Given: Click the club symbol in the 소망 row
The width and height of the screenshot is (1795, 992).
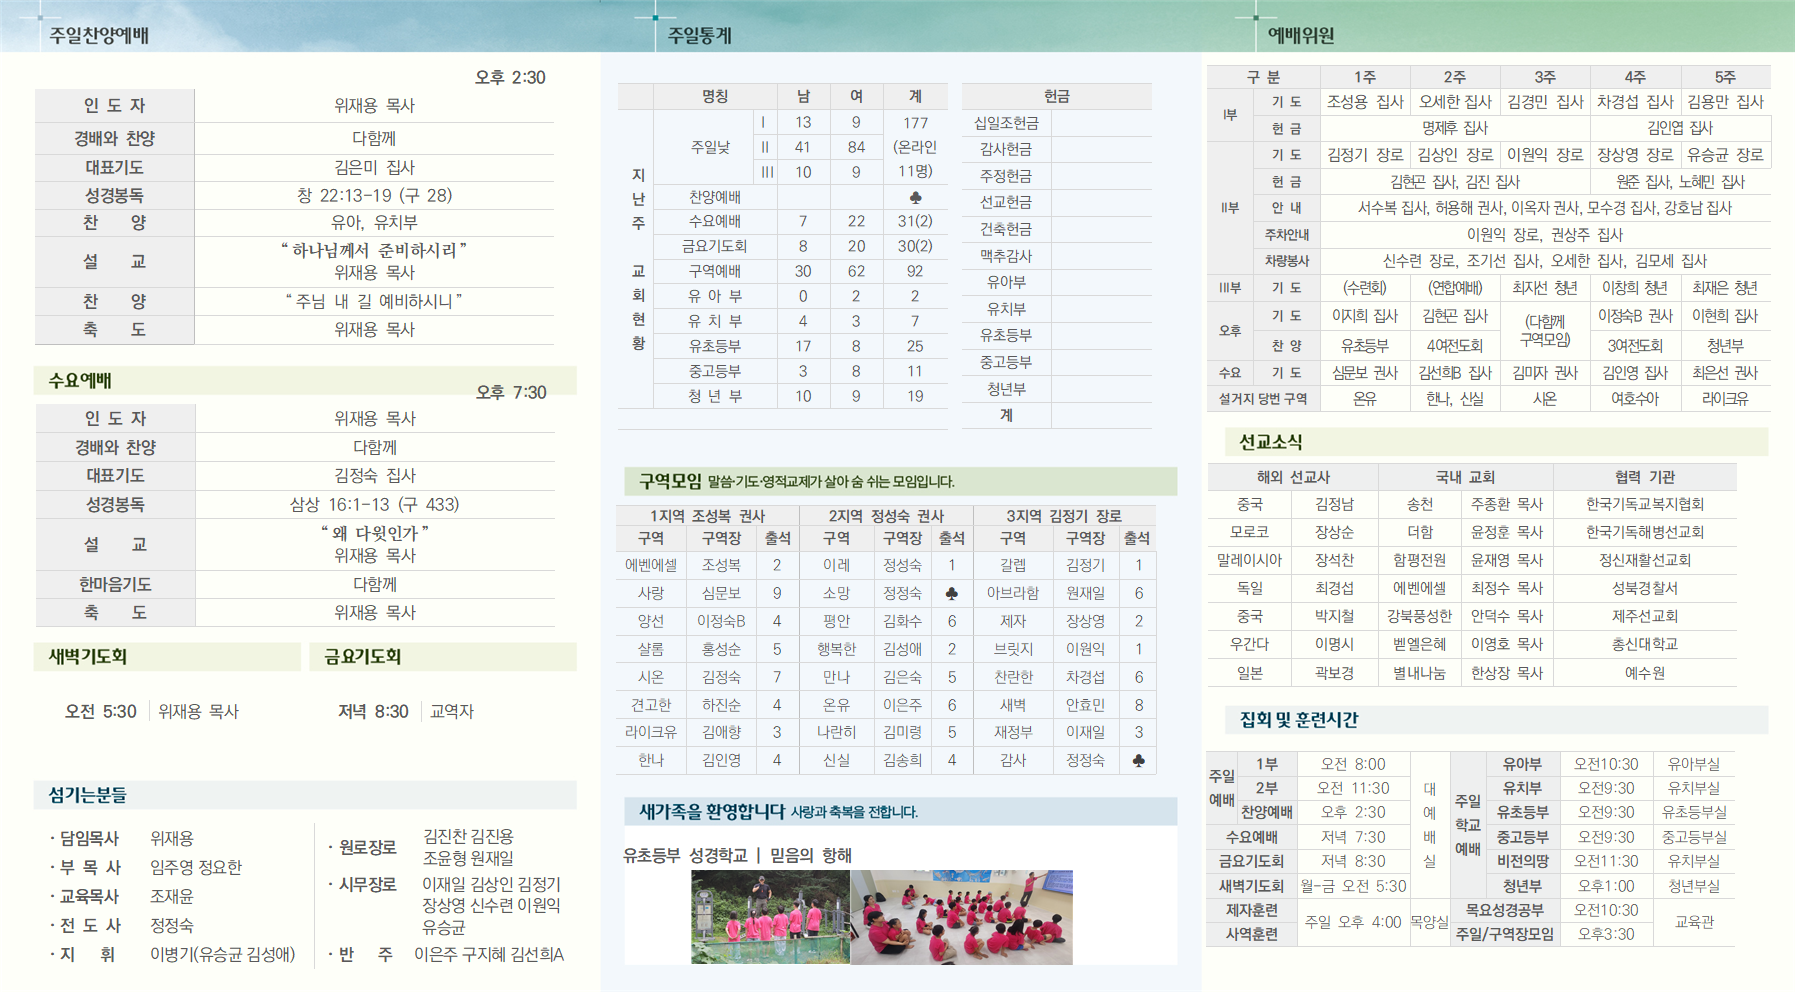Looking at the screenshot, I should 951,593.
